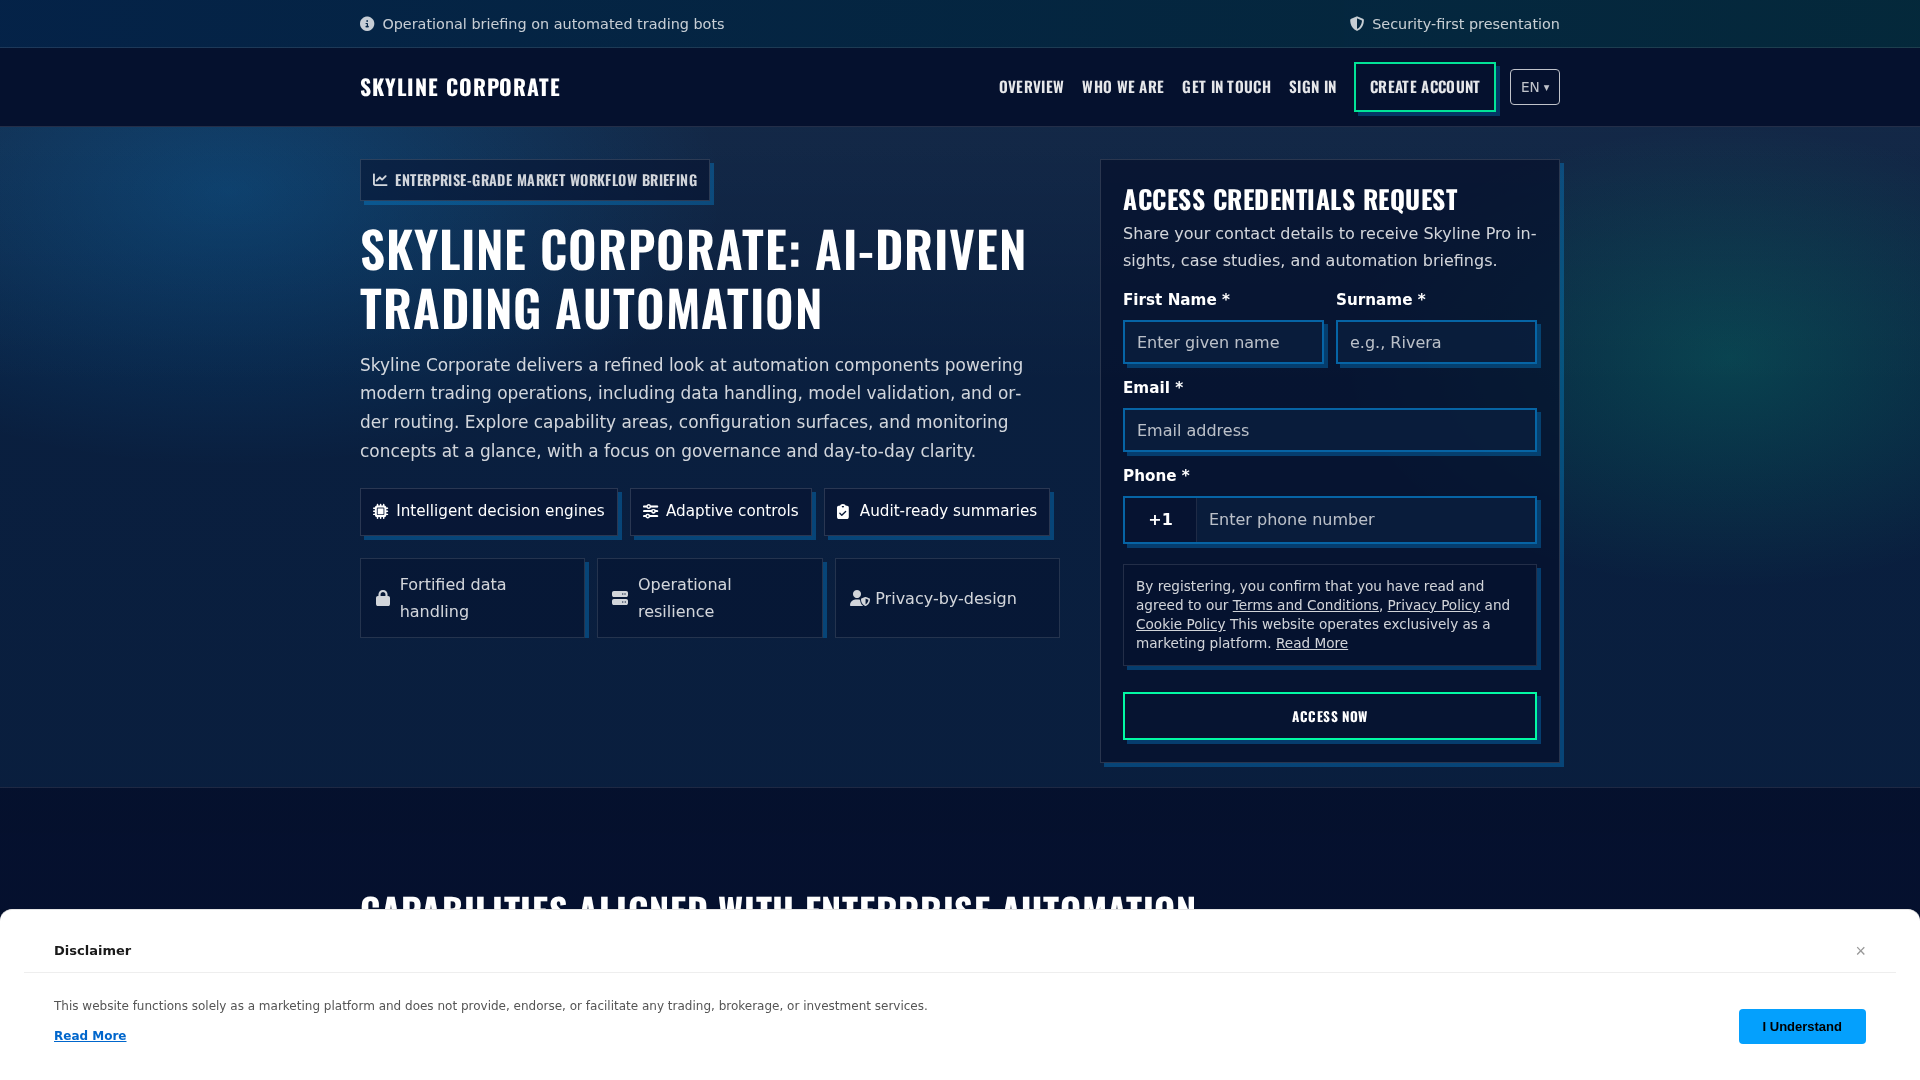Viewport: 1920px width, 1080px height.
Task: Click the info icon beside operational briefing text
Action: click(x=367, y=24)
